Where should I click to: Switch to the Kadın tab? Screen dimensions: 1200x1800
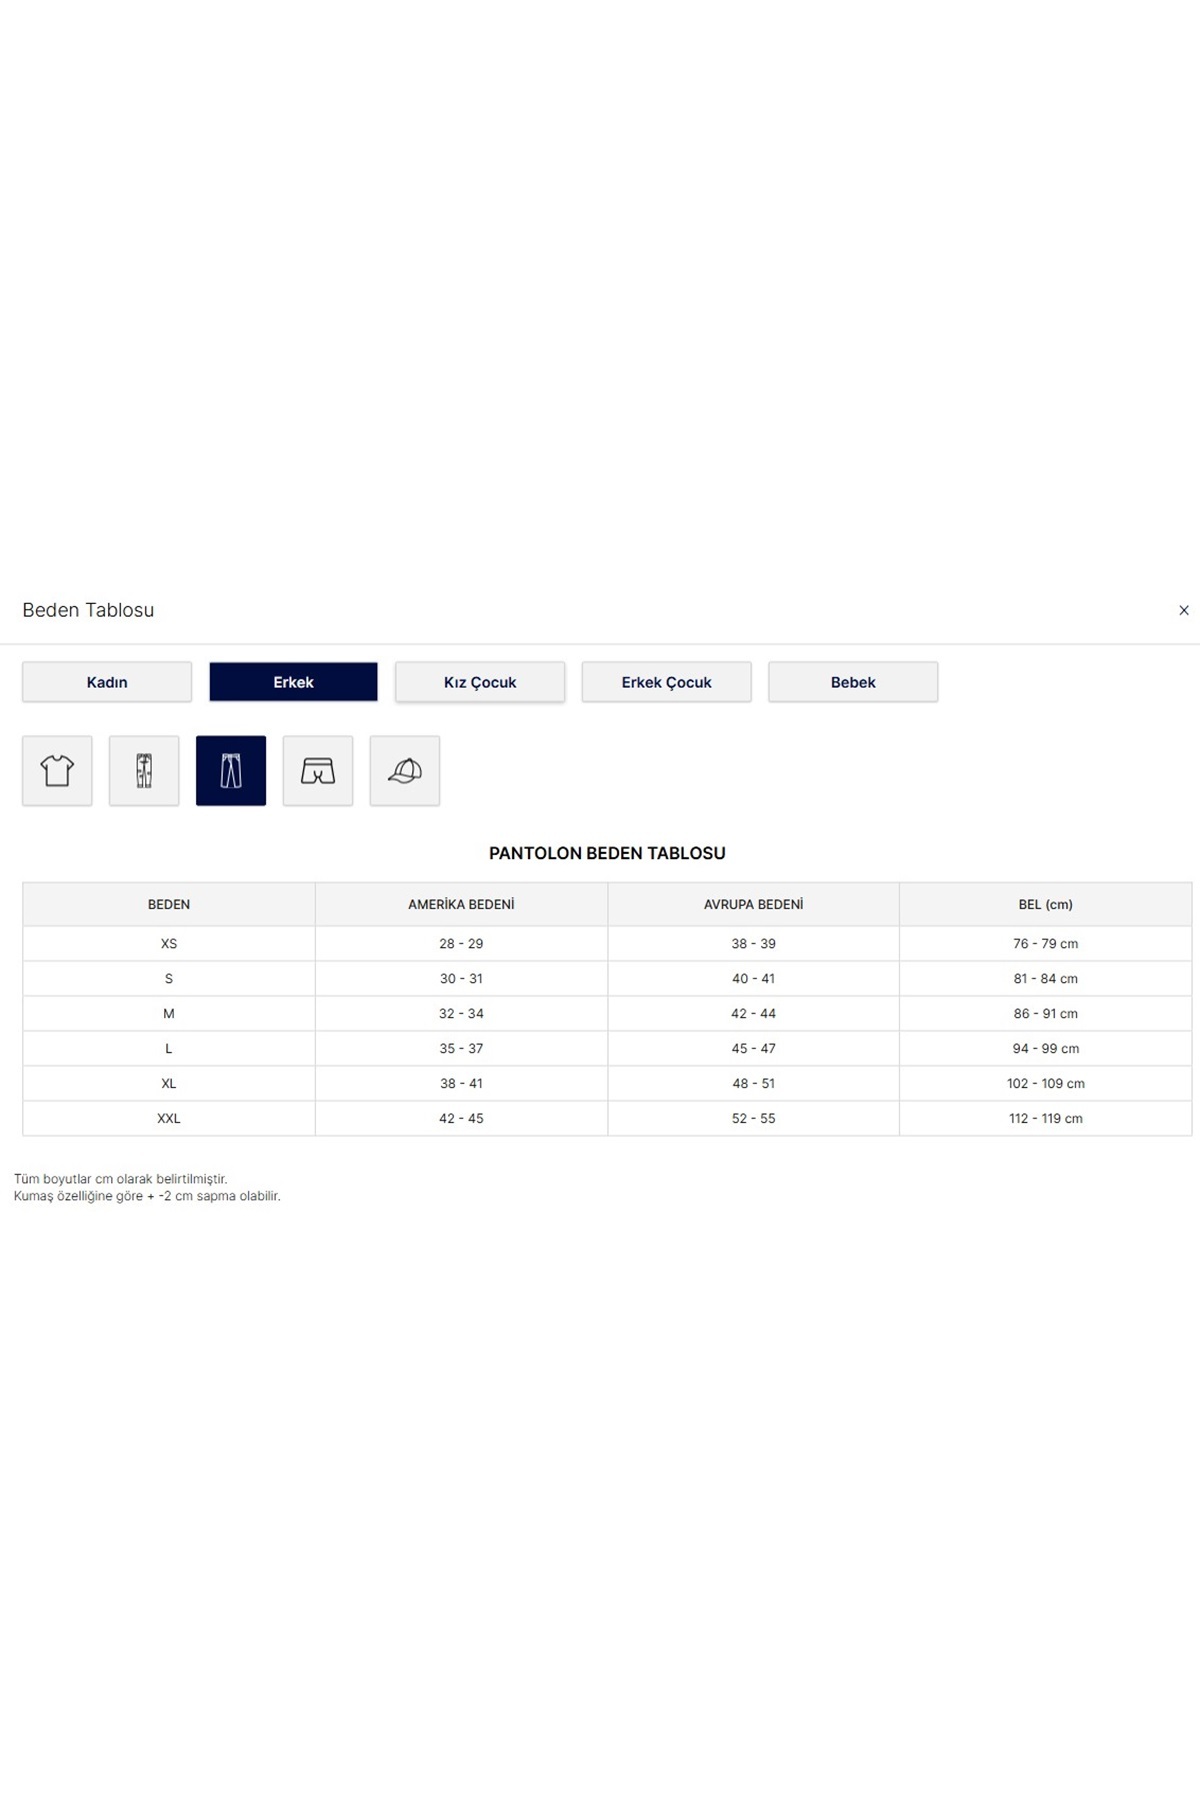pyautogui.click(x=107, y=682)
